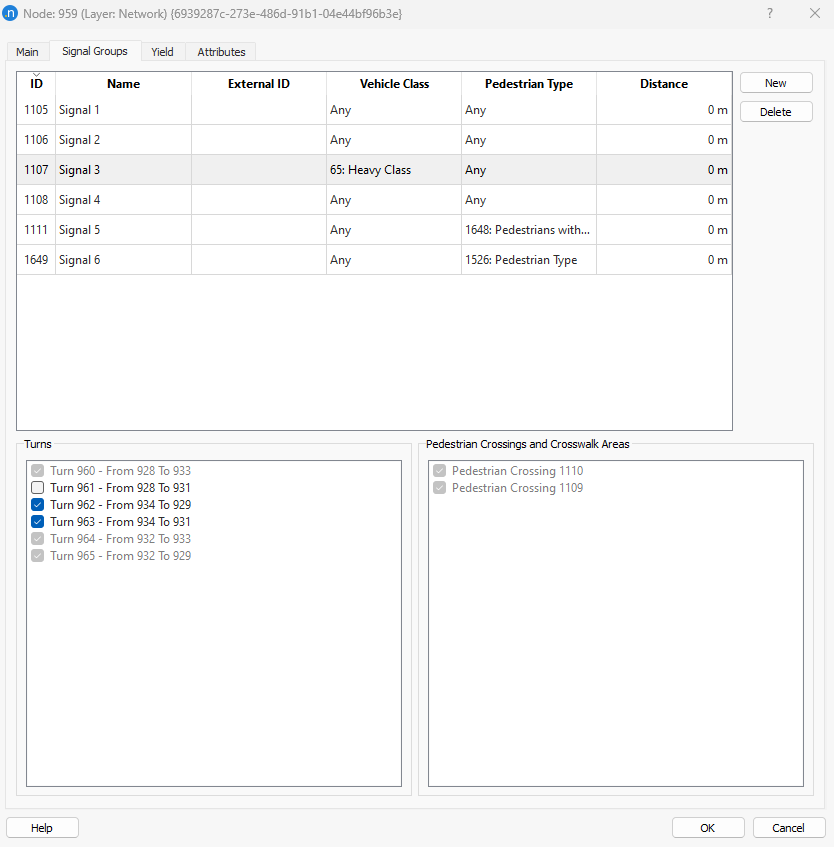The width and height of the screenshot is (834, 847).
Task: Click the Pedestrian Type cell of Signal 6
Action: [526, 259]
